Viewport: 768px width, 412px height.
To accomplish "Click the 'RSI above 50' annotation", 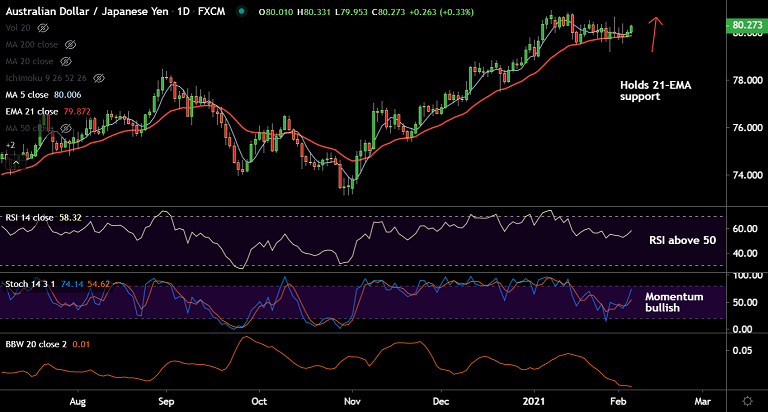I will [x=682, y=240].
